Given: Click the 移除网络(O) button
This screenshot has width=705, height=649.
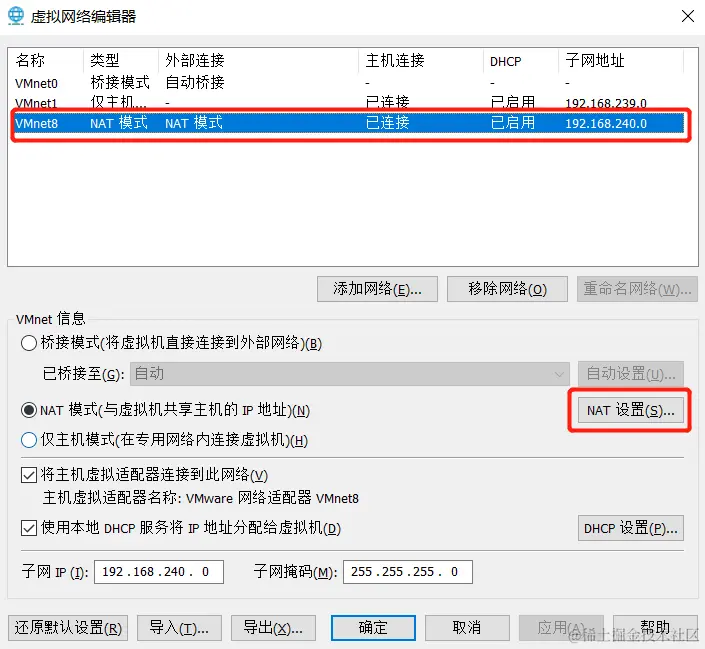Looking at the screenshot, I should pos(507,289).
